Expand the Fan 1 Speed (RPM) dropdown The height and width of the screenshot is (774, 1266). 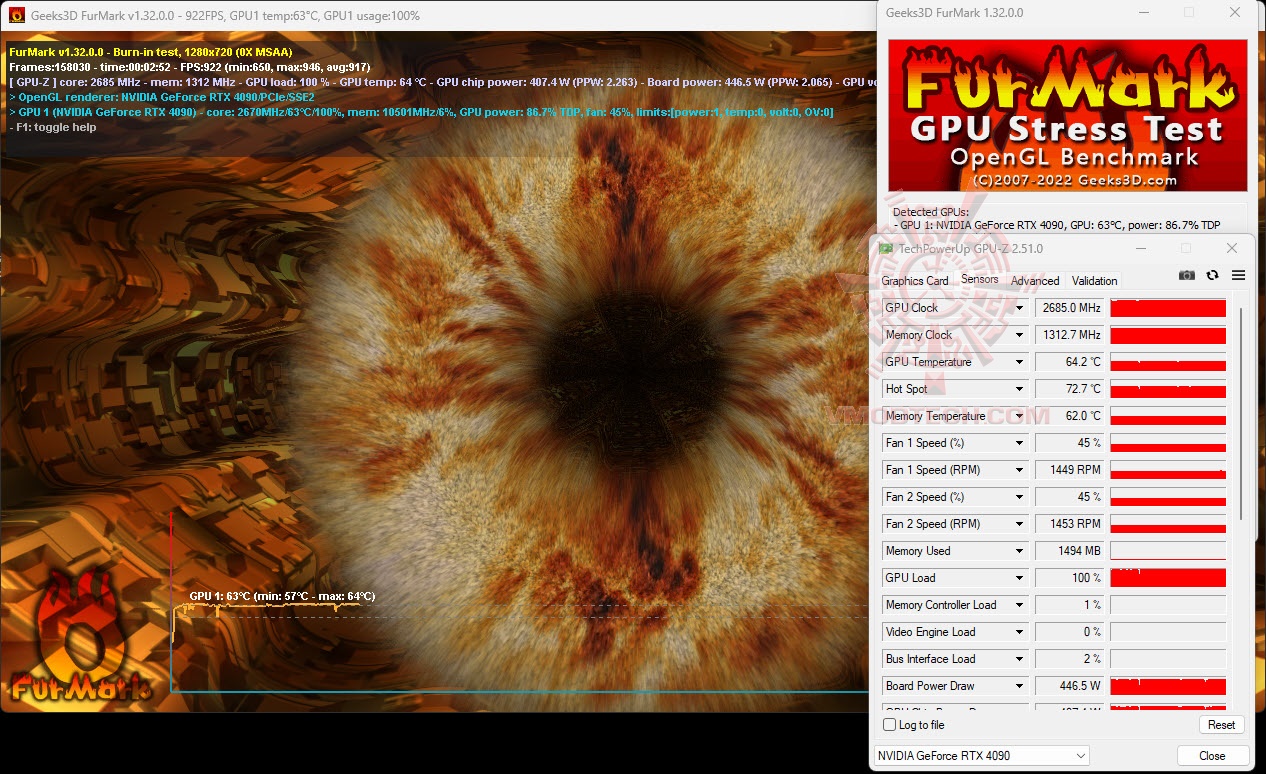(x=1020, y=470)
